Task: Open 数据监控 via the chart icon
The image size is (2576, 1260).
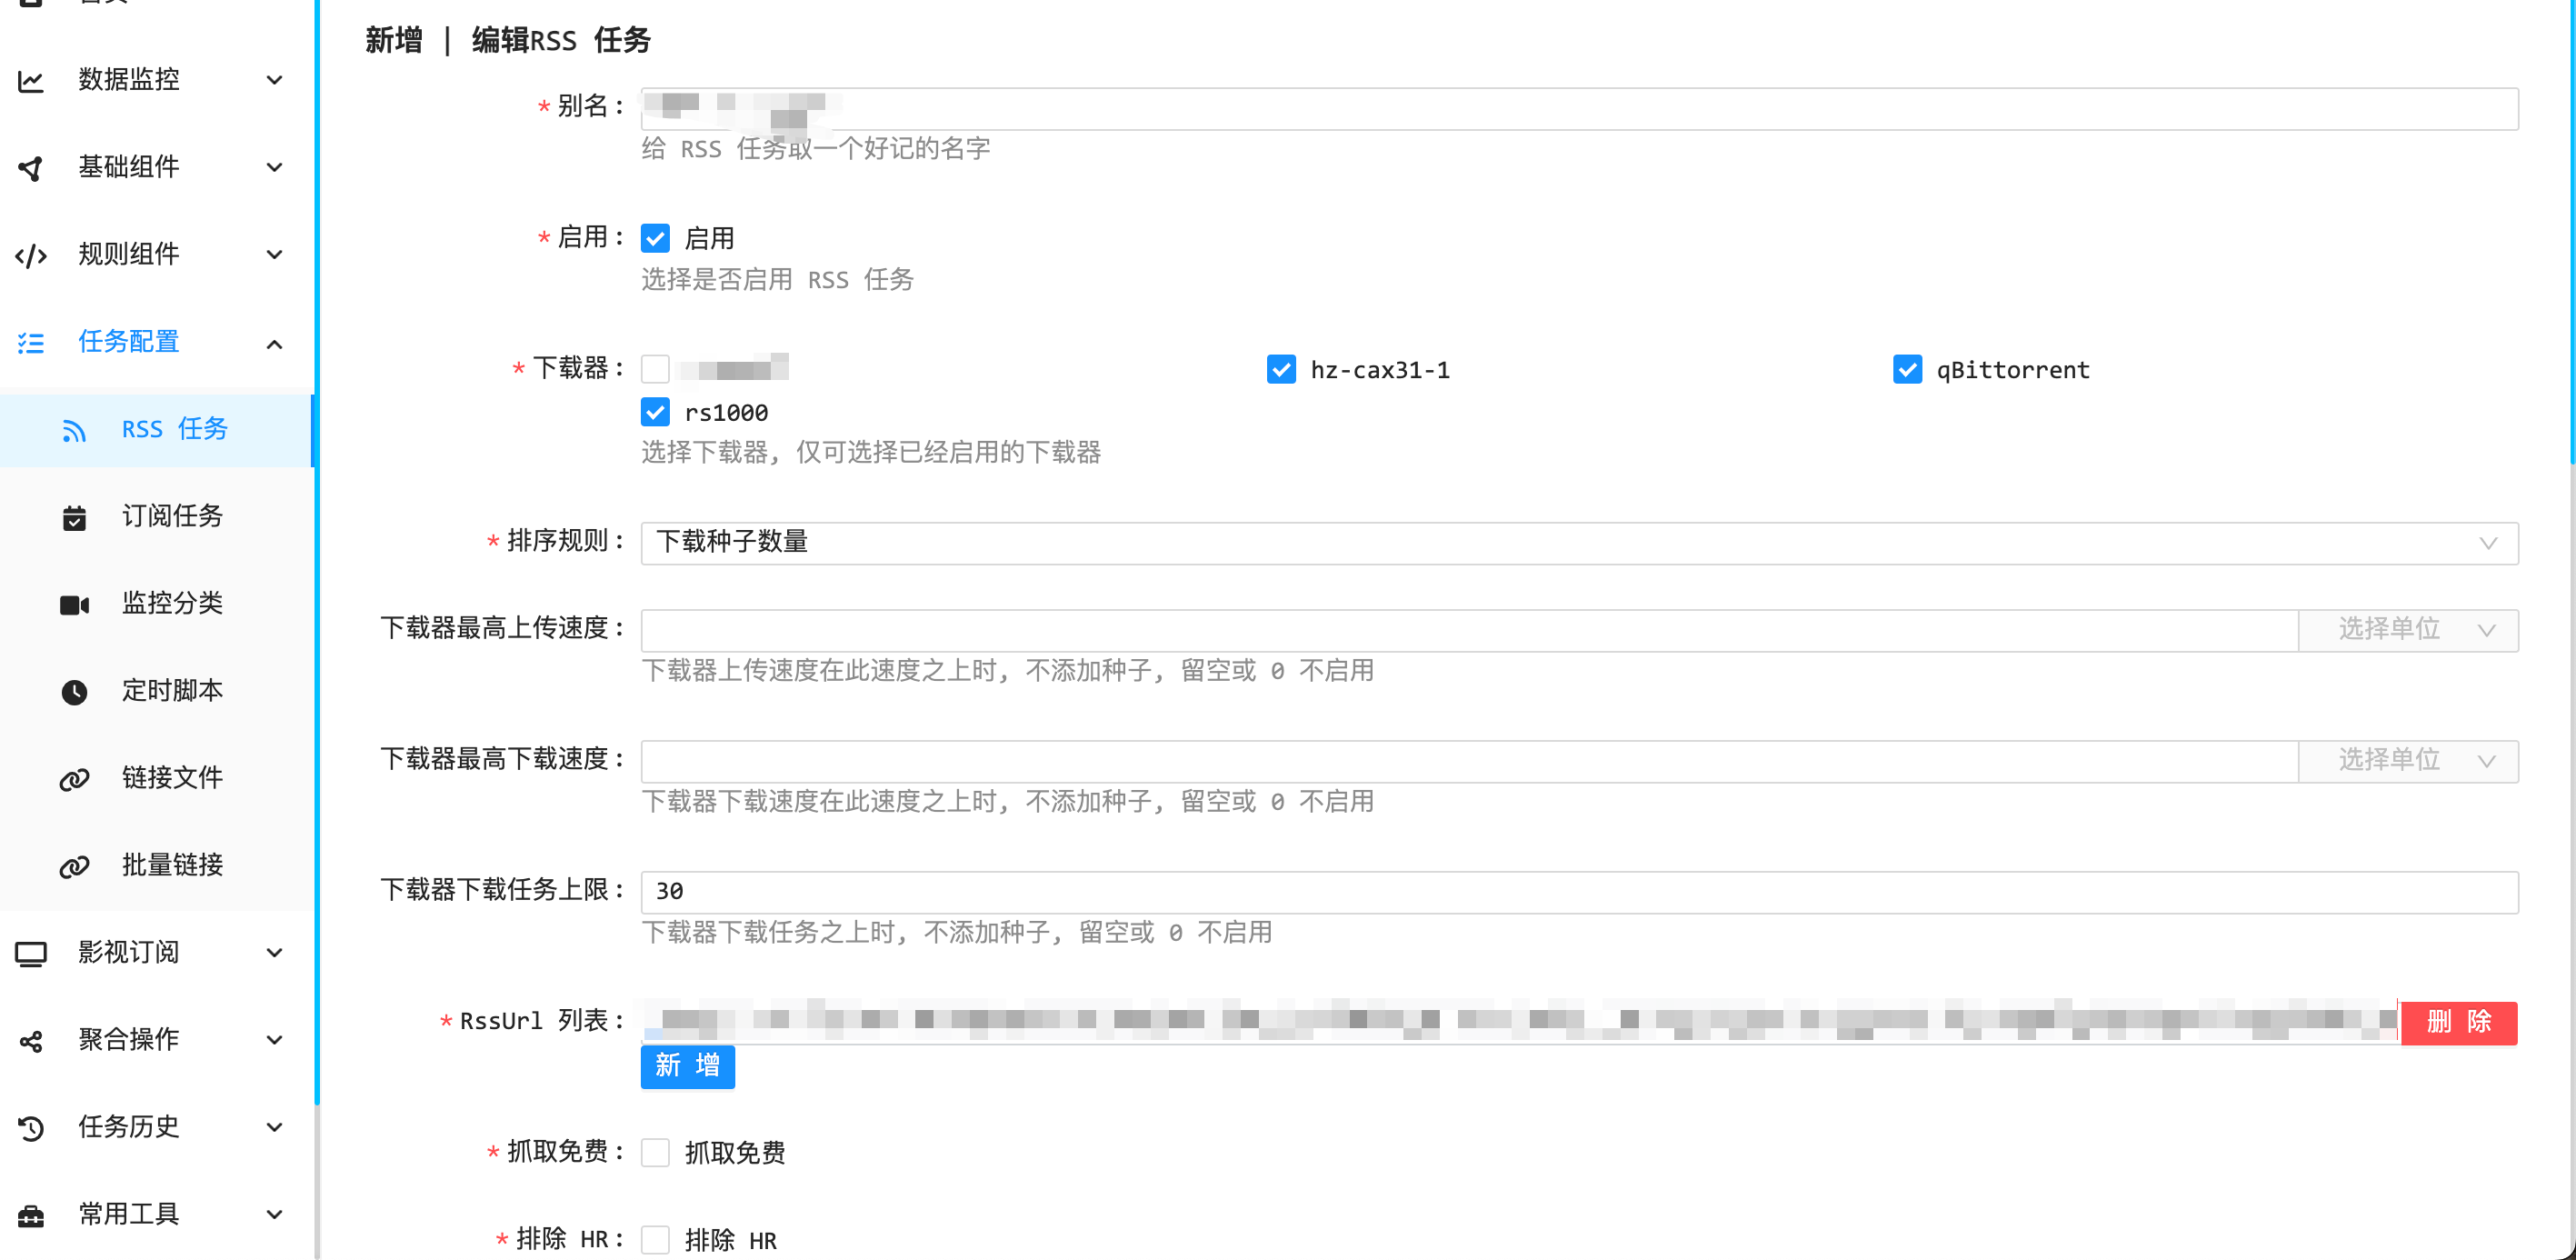Action: [31, 79]
